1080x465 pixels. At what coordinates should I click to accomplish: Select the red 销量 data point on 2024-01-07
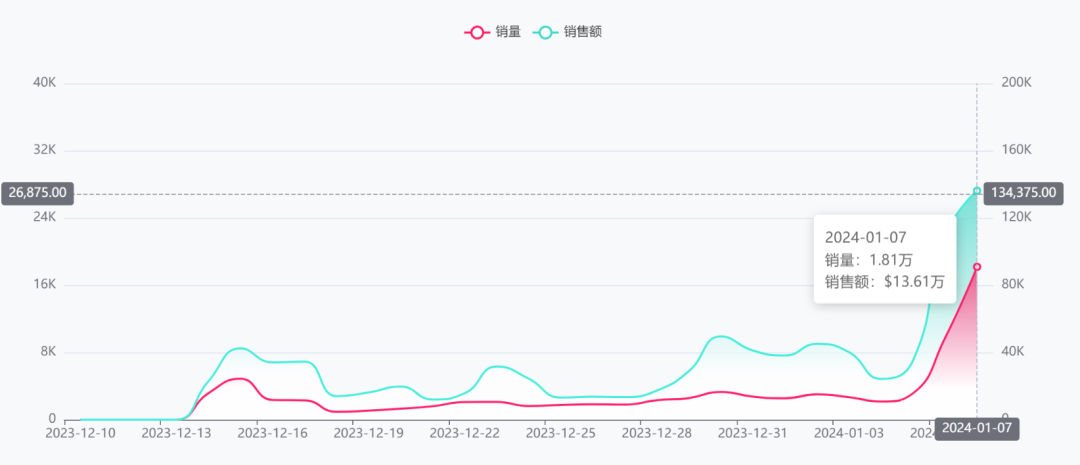(x=977, y=267)
